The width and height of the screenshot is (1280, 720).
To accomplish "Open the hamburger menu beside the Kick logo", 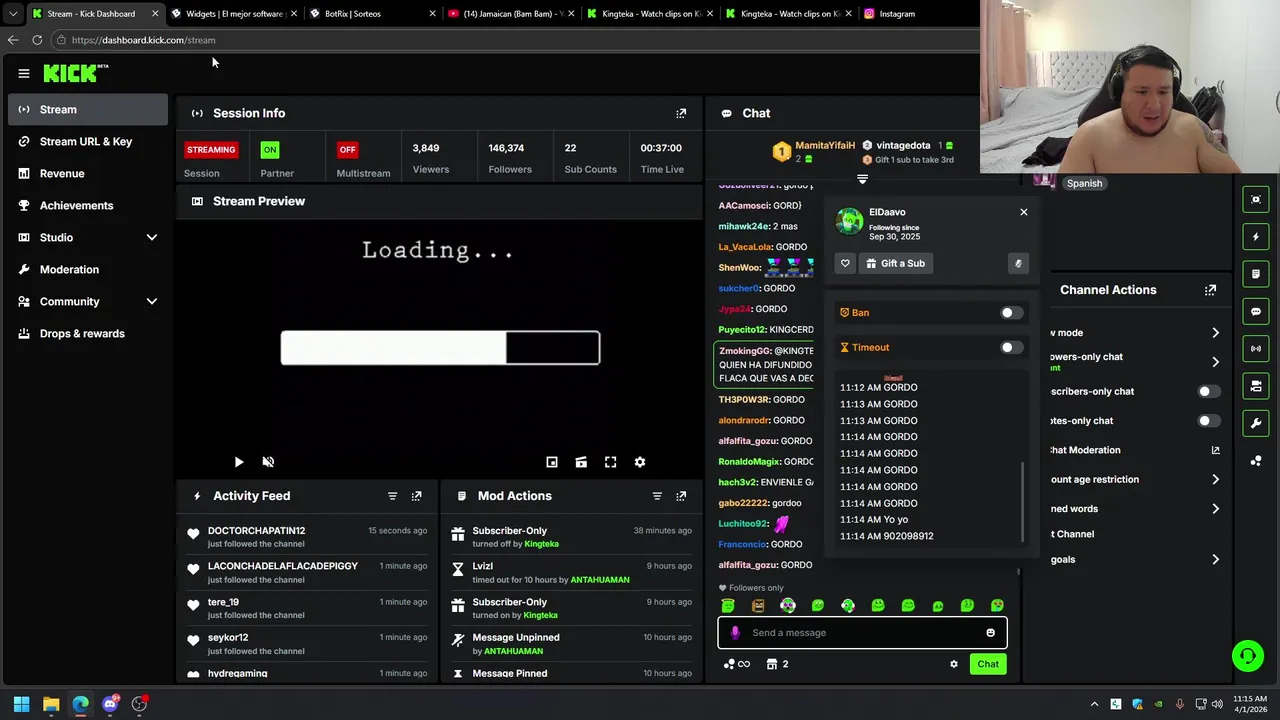I will tap(24, 73).
